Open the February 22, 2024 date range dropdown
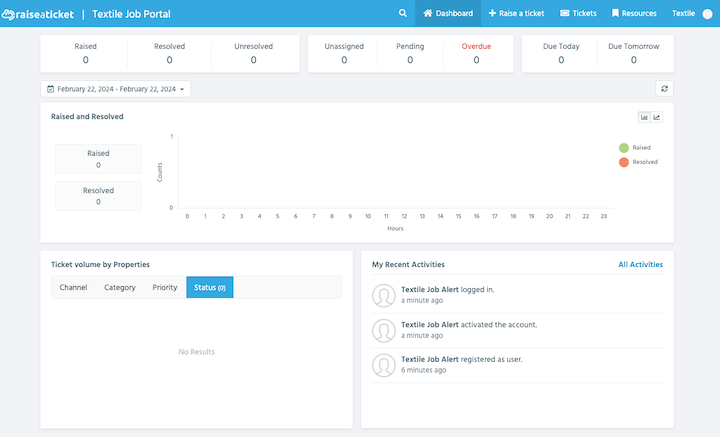Viewport: 720px width, 437px height. [x=116, y=89]
